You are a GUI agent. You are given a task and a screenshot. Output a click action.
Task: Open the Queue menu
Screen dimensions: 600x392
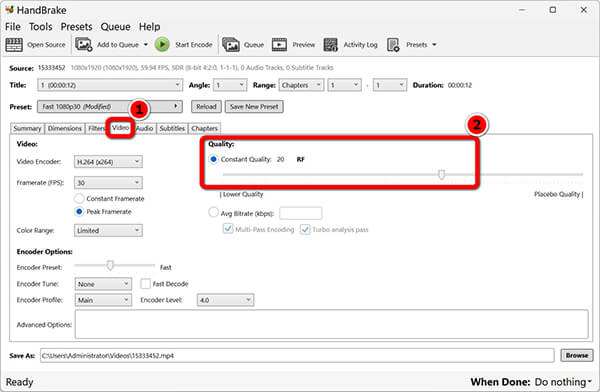pyautogui.click(x=116, y=27)
